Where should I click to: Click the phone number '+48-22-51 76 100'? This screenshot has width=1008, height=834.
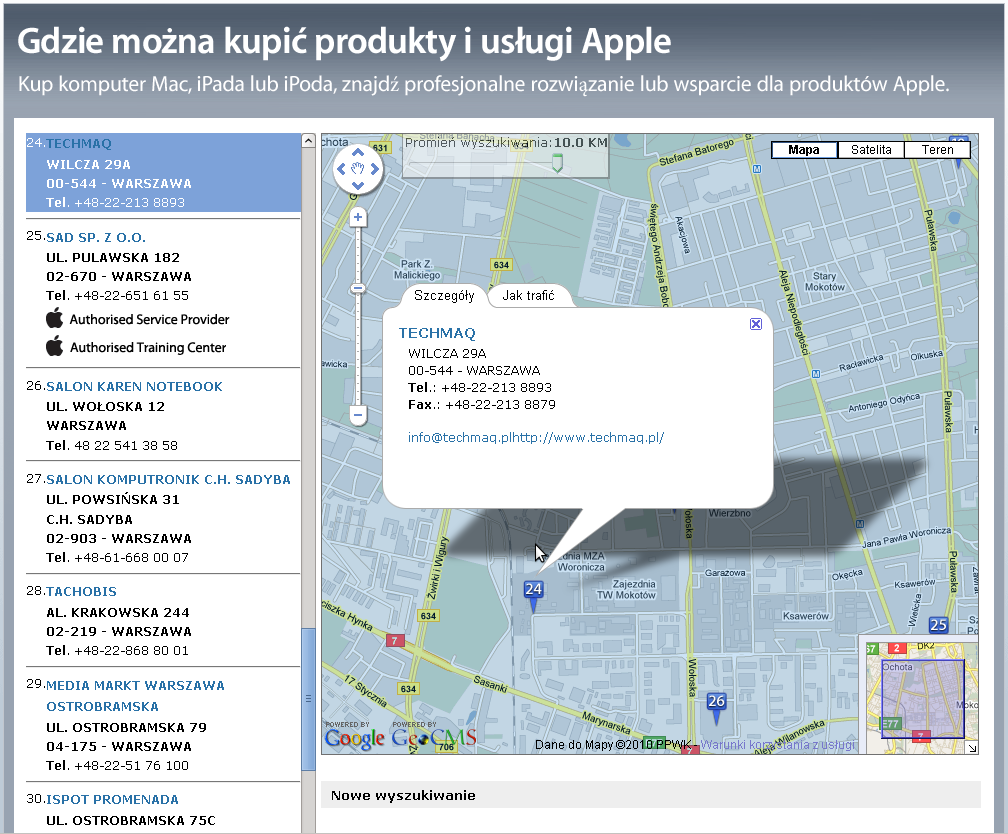pos(132,766)
